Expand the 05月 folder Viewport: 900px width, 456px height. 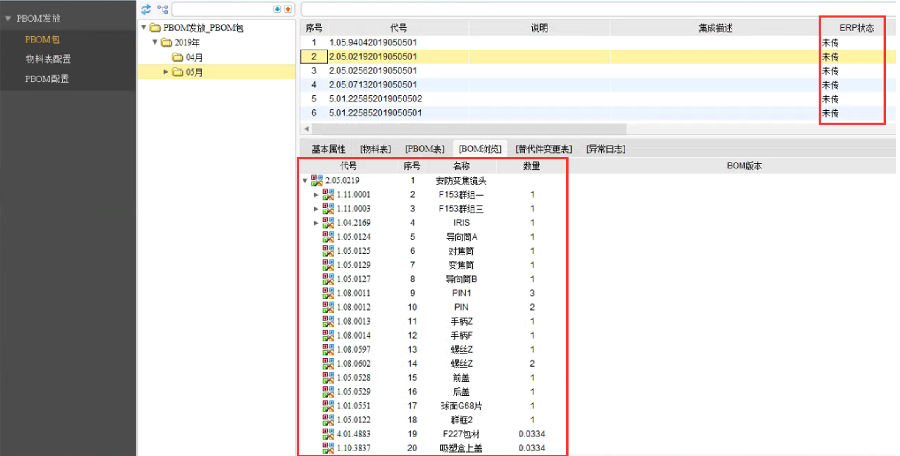coord(166,72)
